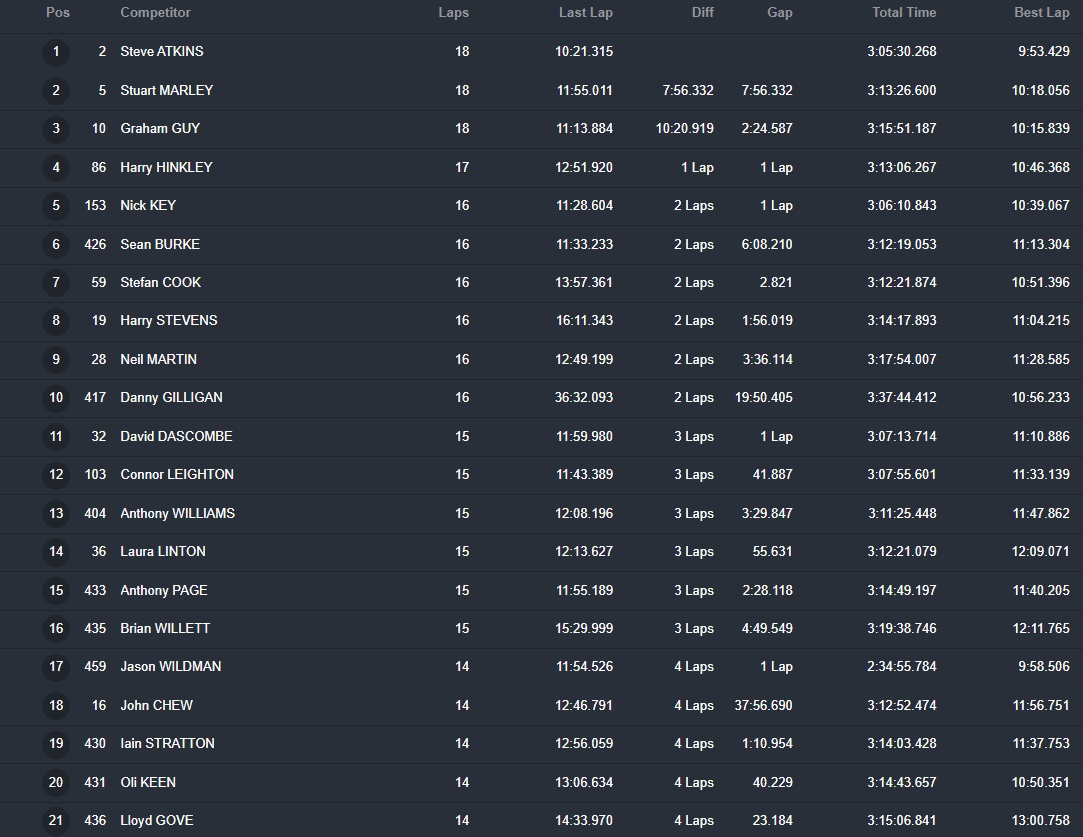Select the position 7 round badge
The height and width of the screenshot is (837, 1083).
coord(56,283)
